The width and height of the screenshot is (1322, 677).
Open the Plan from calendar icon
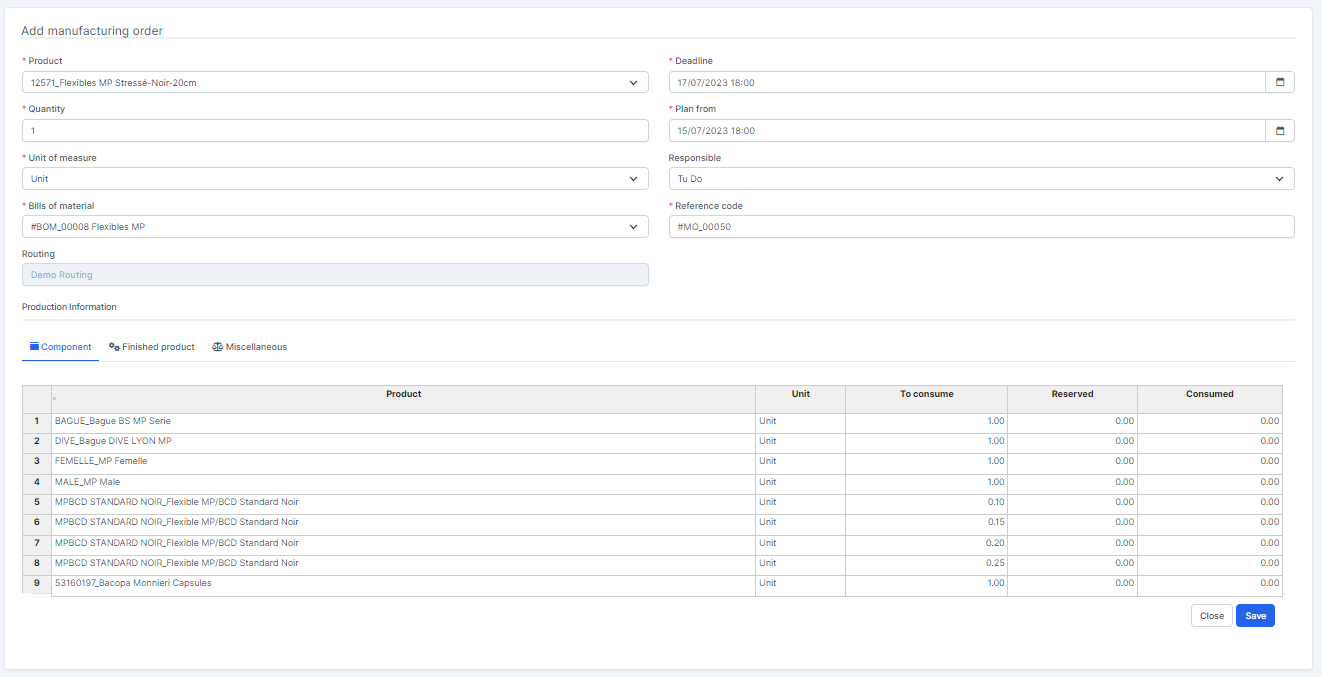[x=1279, y=131]
